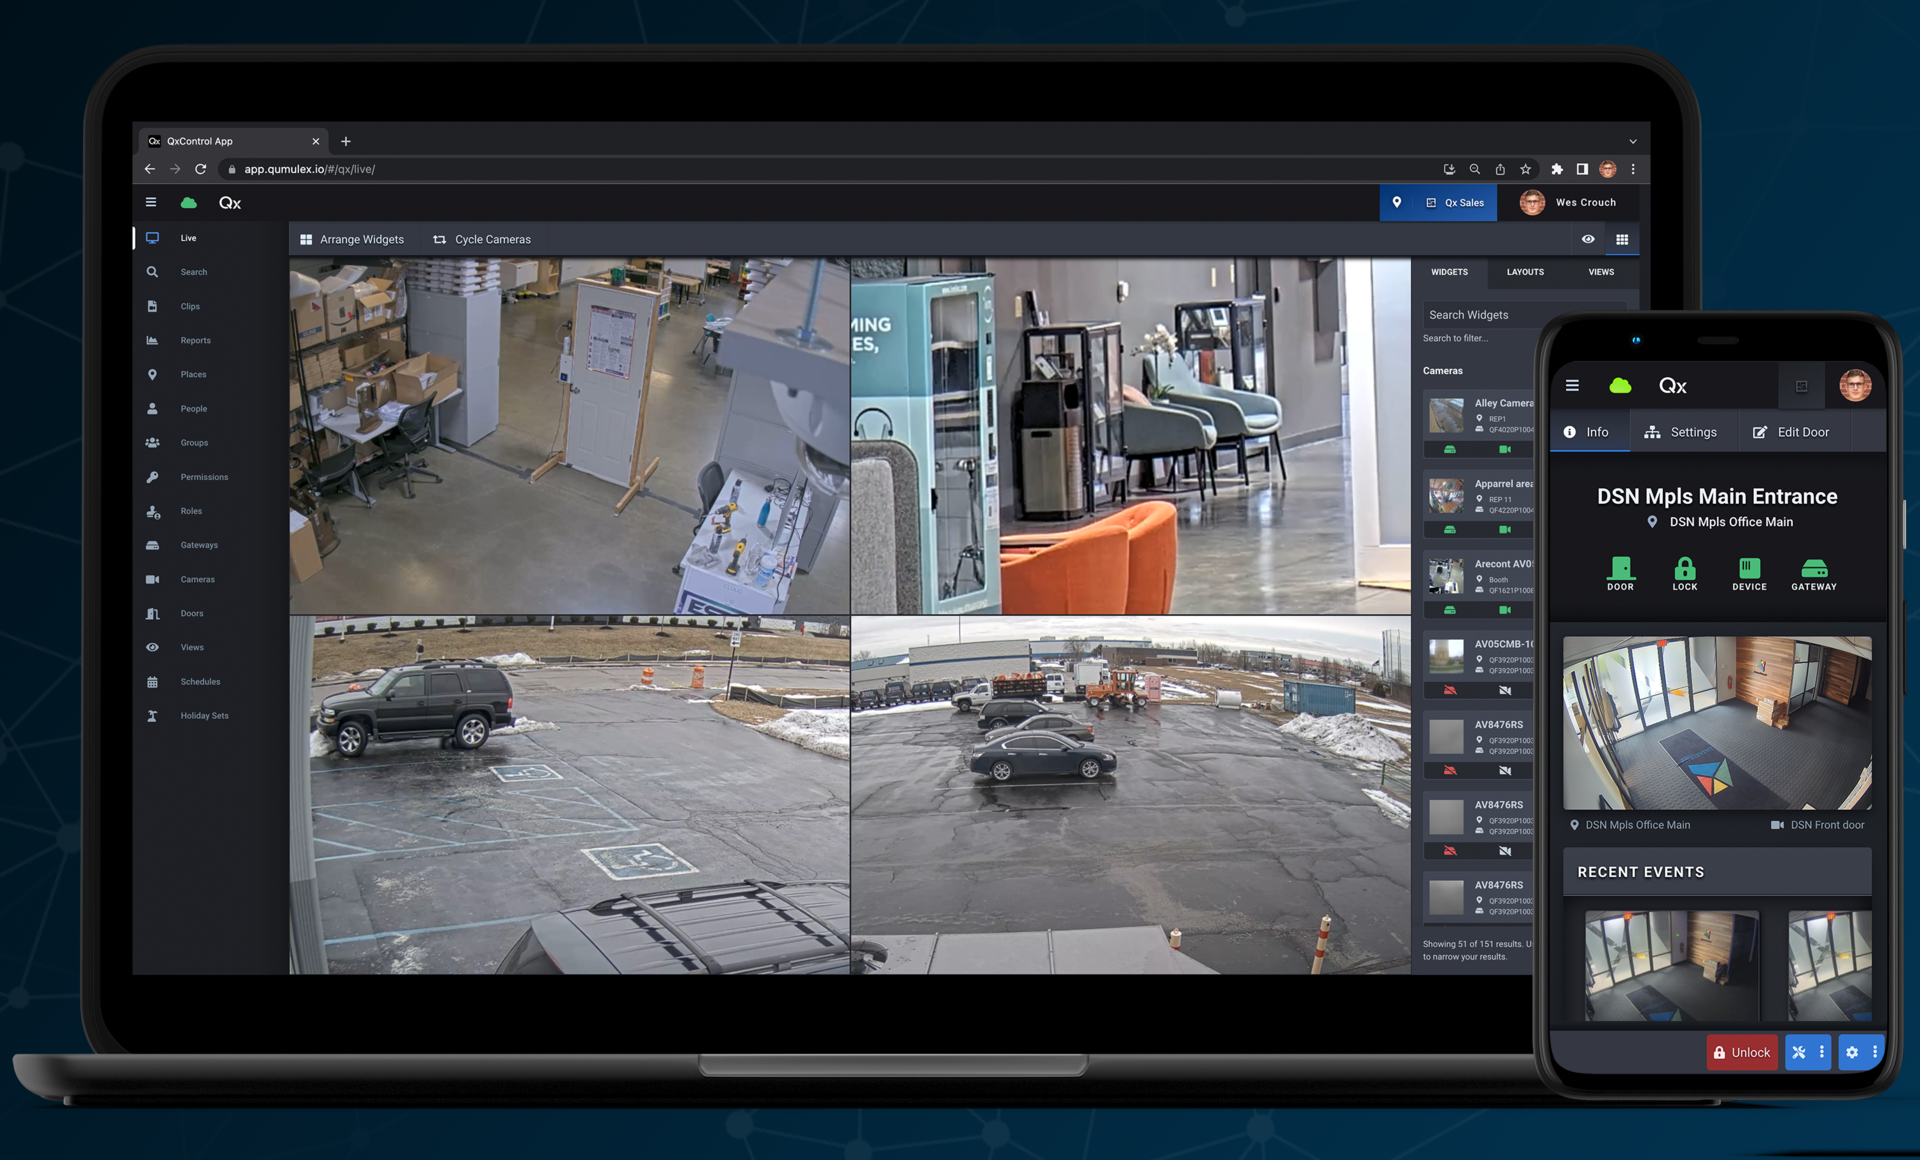This screenshot has height=1160, width=1920.
Task: Toggle the eye visibility icon in toolbar
Action: (1588, 239)
